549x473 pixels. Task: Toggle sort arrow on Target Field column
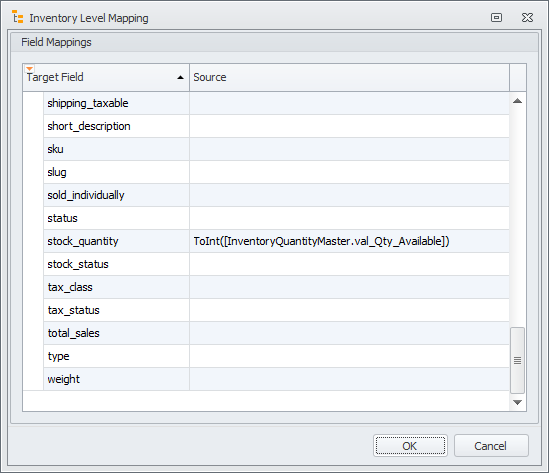pos(180,77)
